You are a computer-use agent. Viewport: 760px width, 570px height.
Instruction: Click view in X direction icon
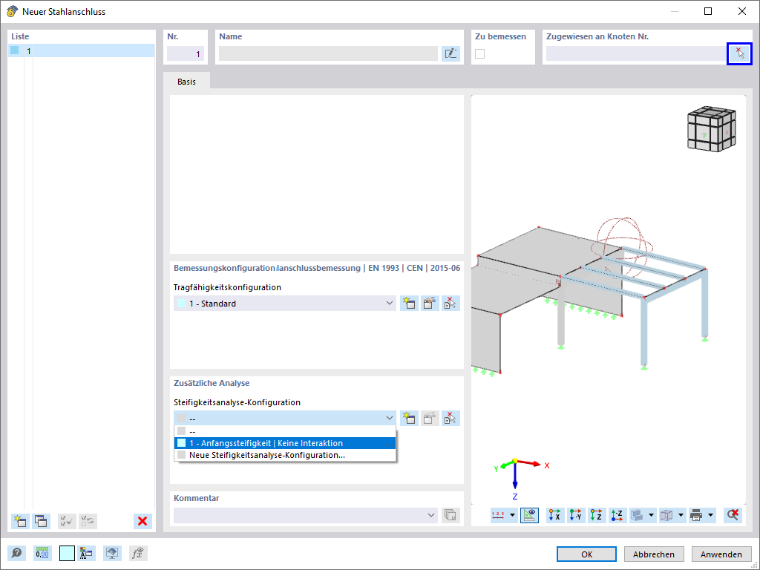click(x=554, y=515)
